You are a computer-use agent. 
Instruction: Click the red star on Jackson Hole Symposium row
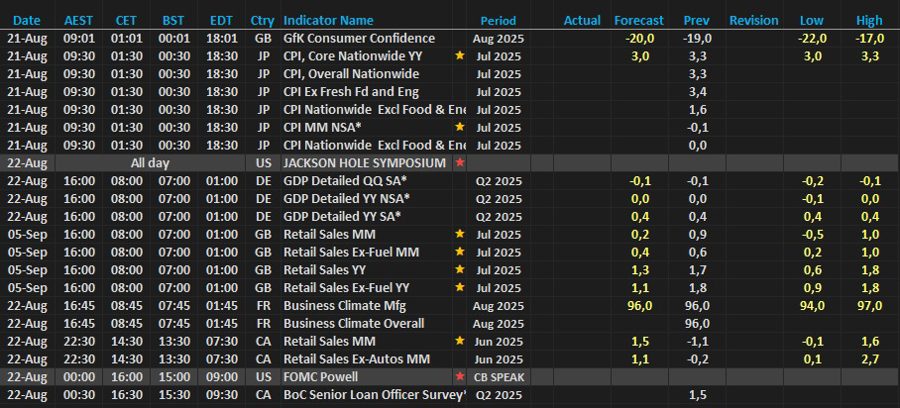point(459,163)
